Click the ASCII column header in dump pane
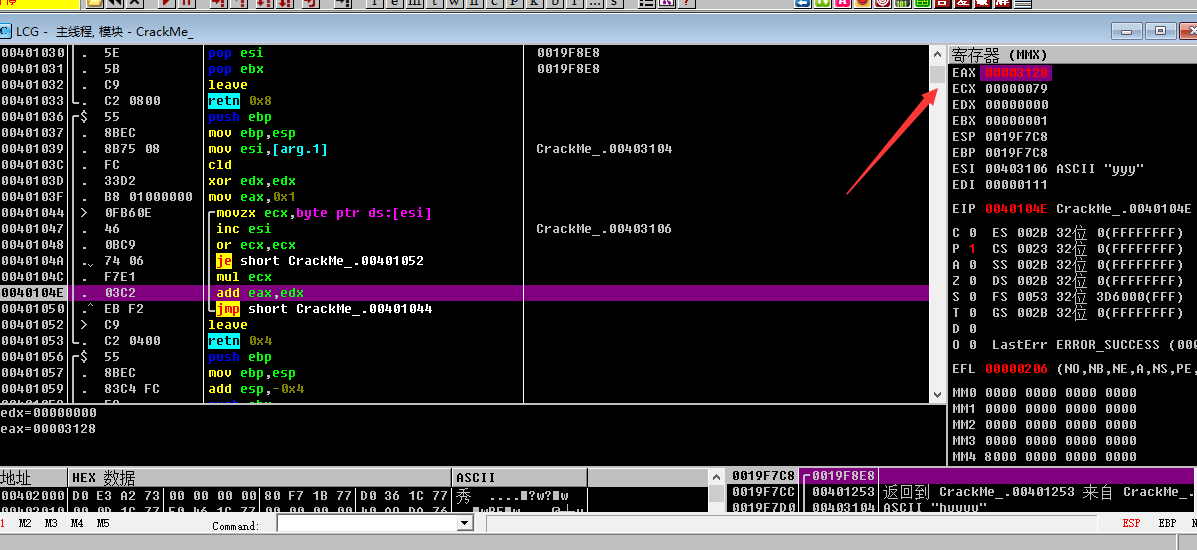Image resolution: width=1197 pixels, height=550 pixels. 520,477
